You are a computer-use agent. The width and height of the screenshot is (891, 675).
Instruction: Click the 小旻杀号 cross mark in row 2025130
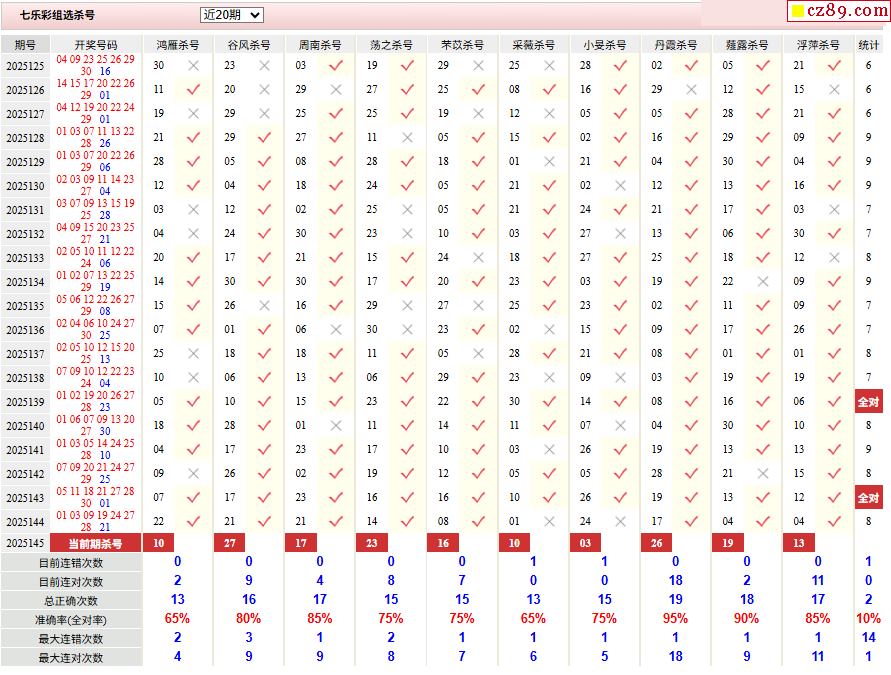tap(620, 185)
